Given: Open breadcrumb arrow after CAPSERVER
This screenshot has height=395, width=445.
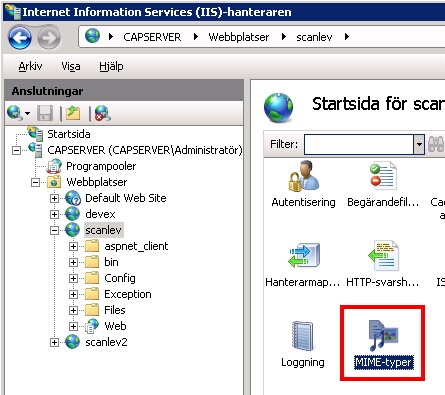Looking at the screenshot, I should tap(196, 37).
